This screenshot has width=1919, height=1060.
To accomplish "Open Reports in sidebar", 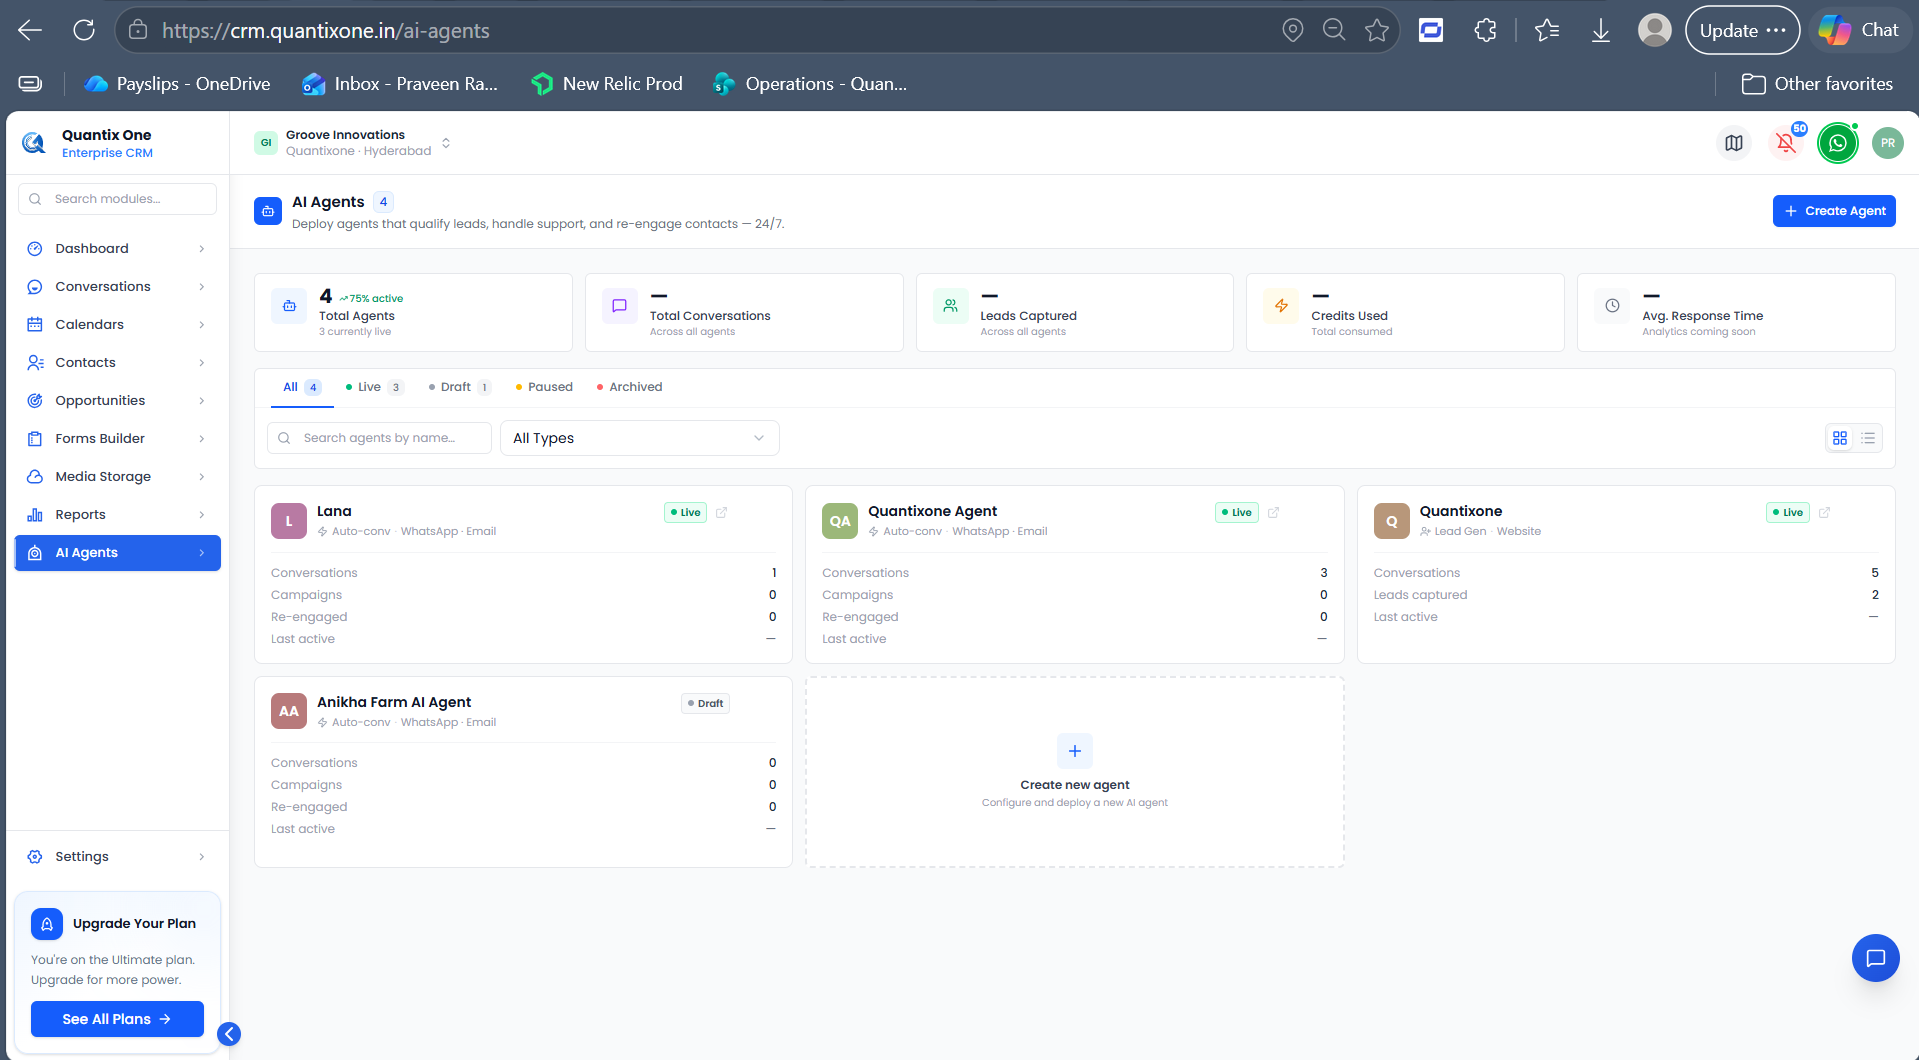I will pyautogui.click(x=118, y=514).
